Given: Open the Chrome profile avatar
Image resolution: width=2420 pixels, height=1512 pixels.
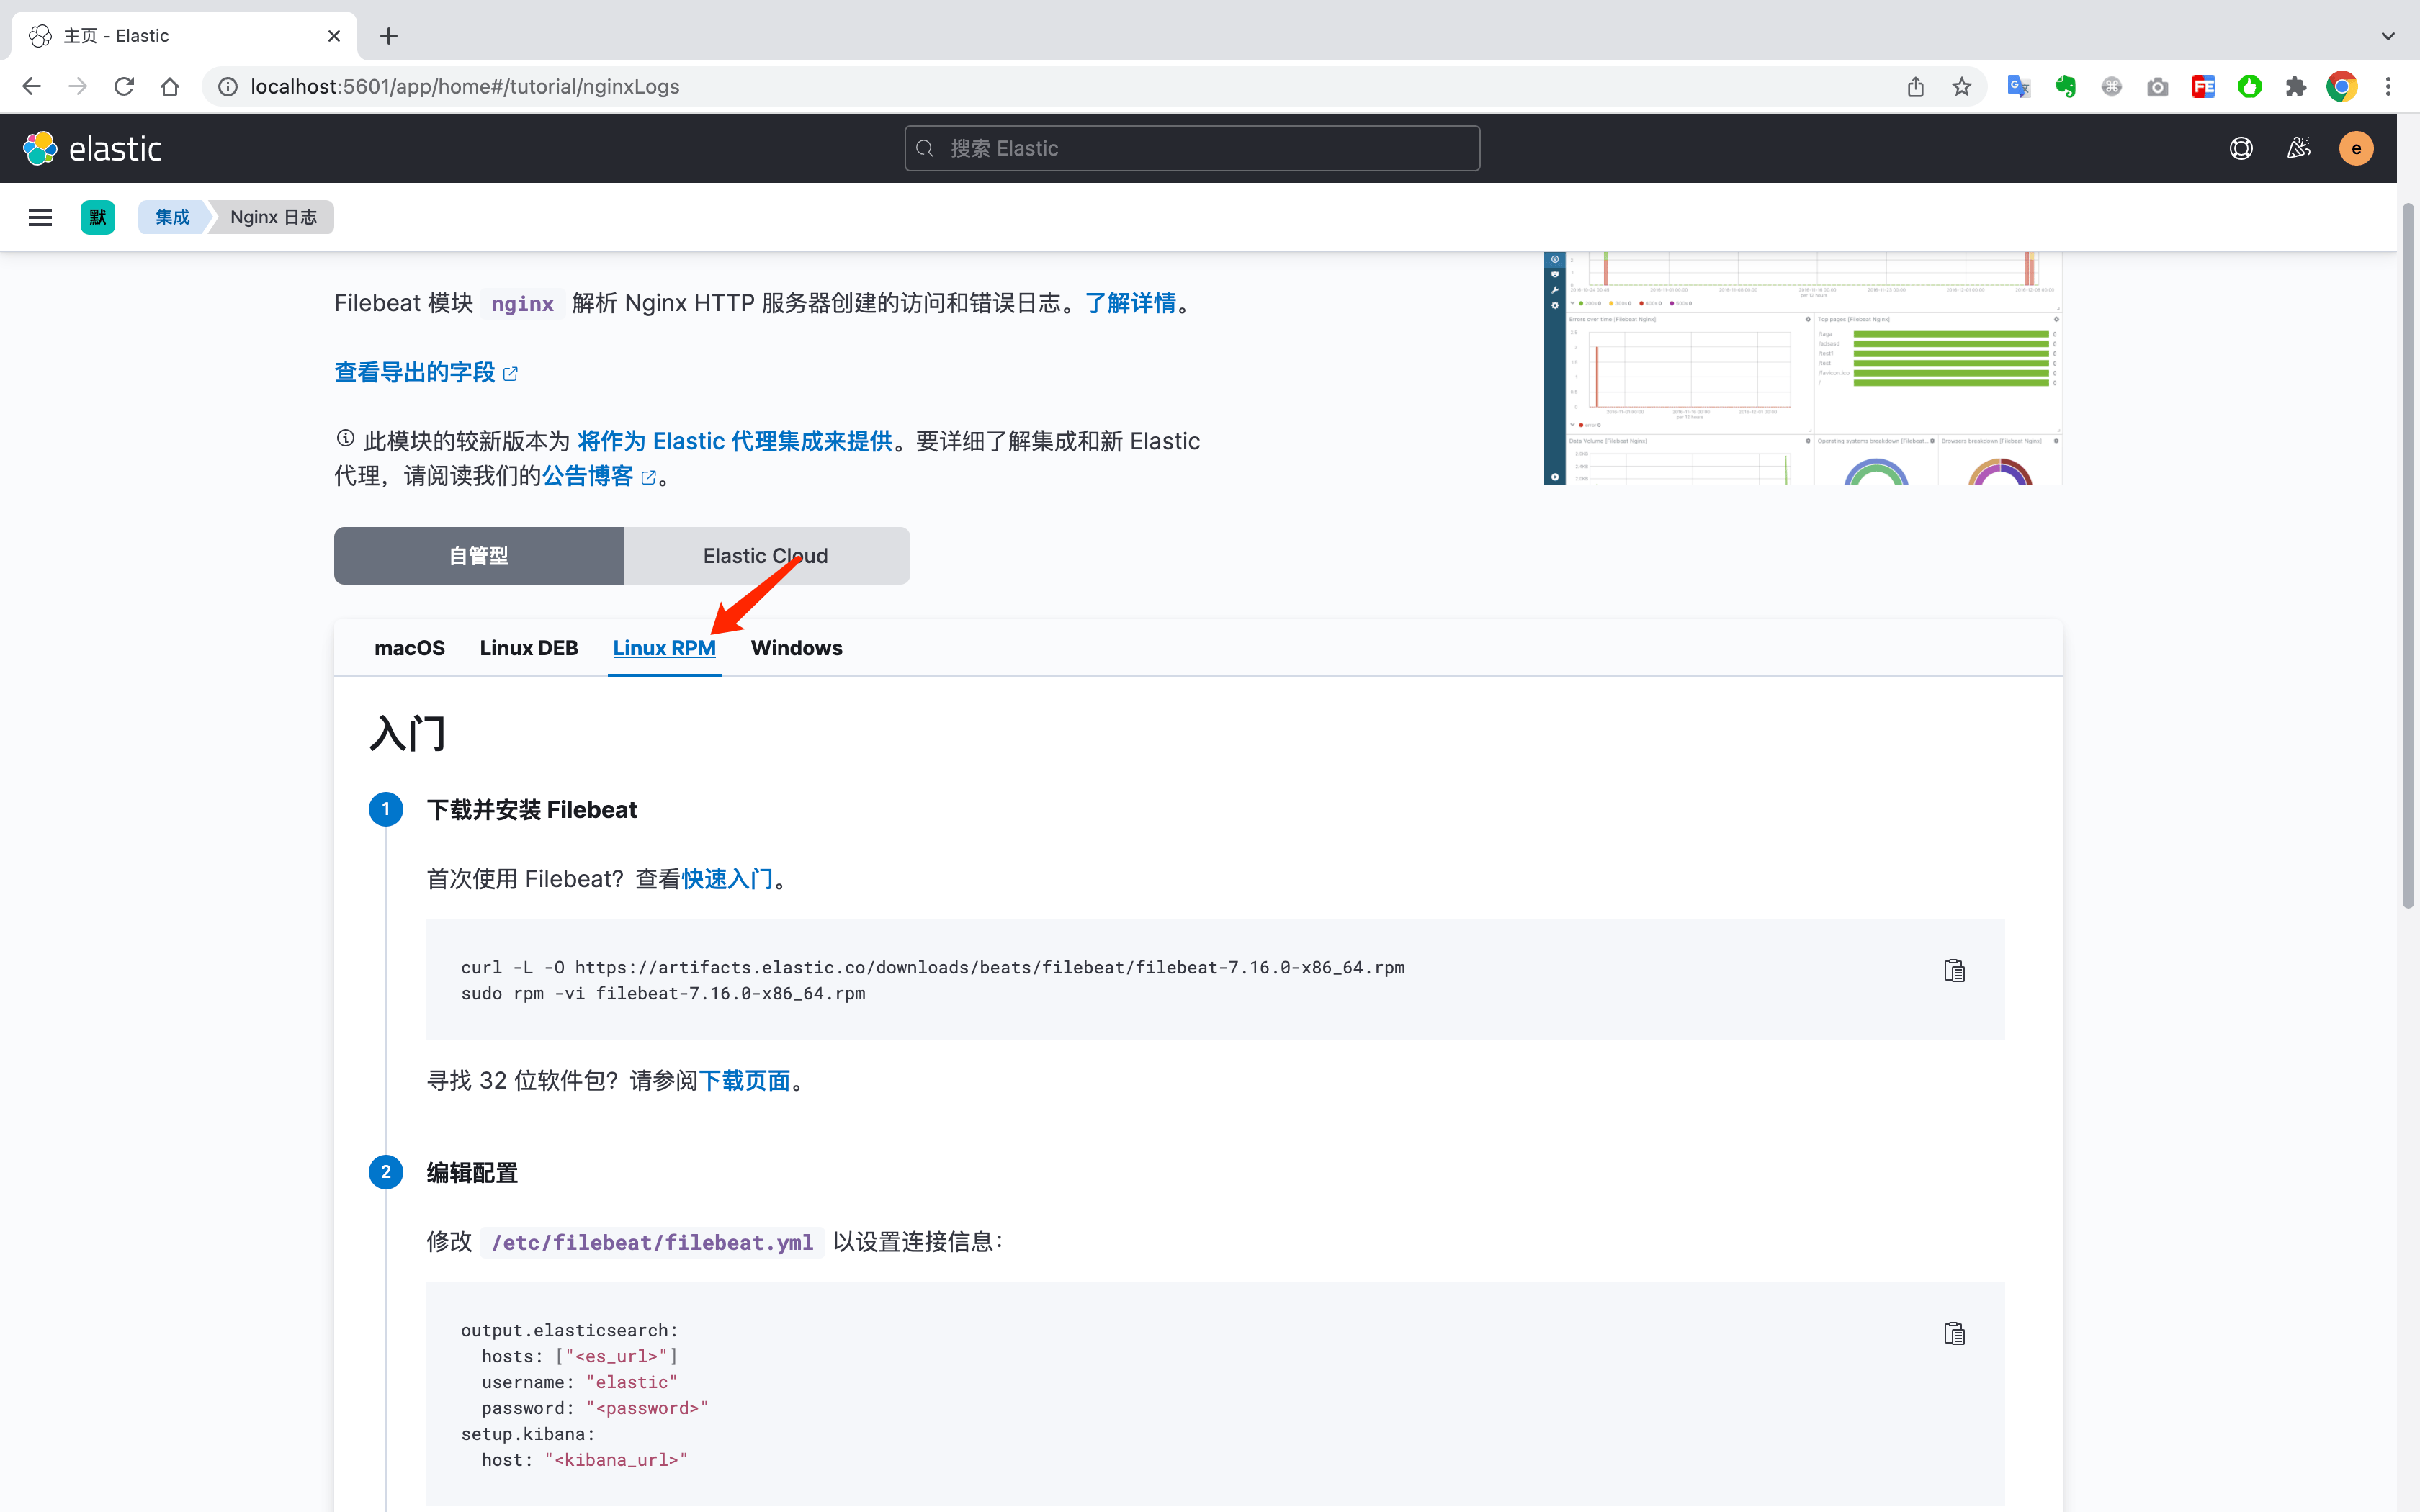Looking at the screenshot, I should [x=2341, y=87].
